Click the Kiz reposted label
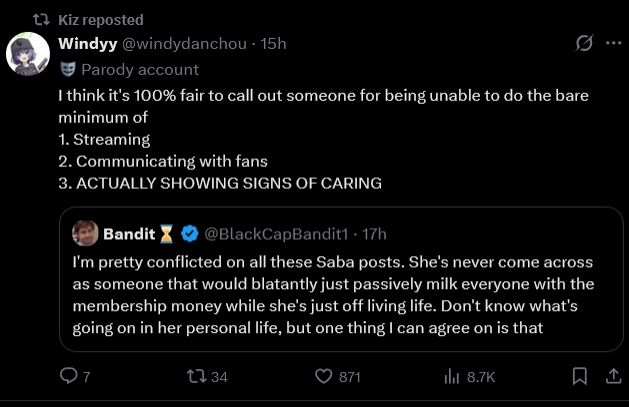 101,19
